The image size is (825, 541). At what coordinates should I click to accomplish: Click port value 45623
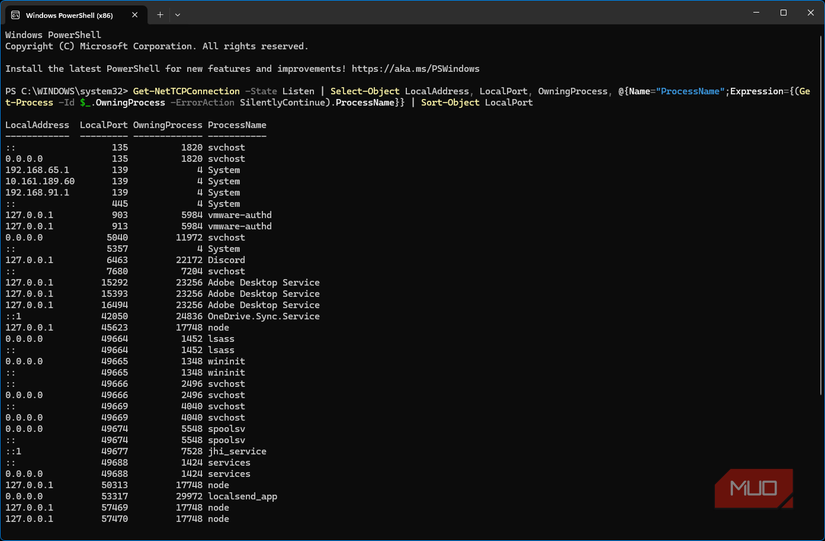click(115, 328)
